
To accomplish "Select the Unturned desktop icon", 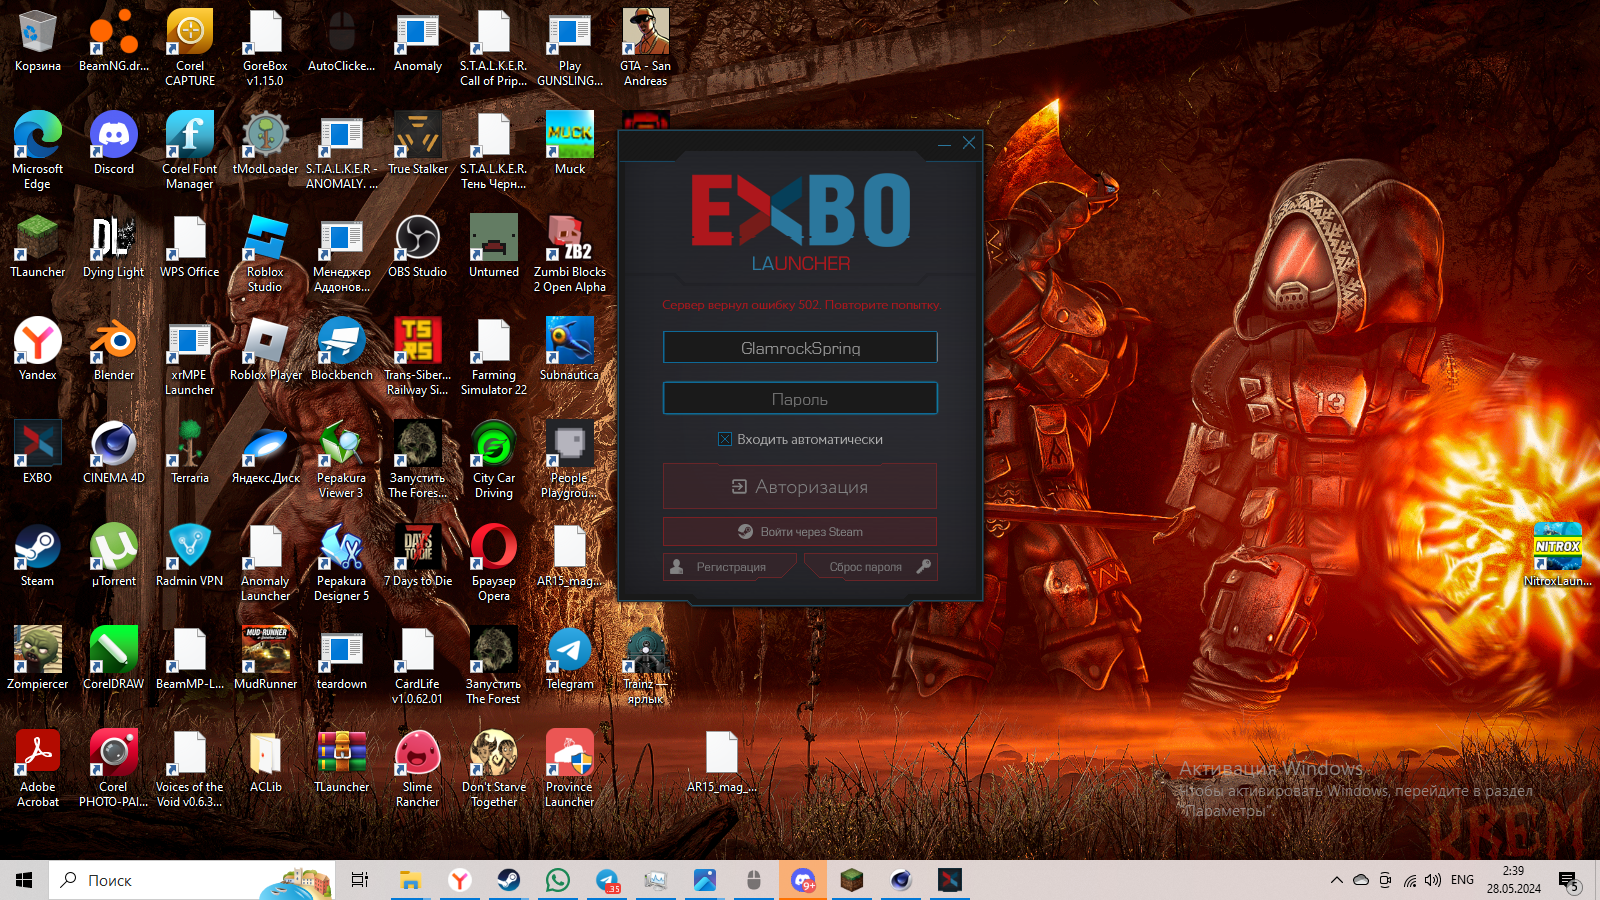I will pos(494,248).
